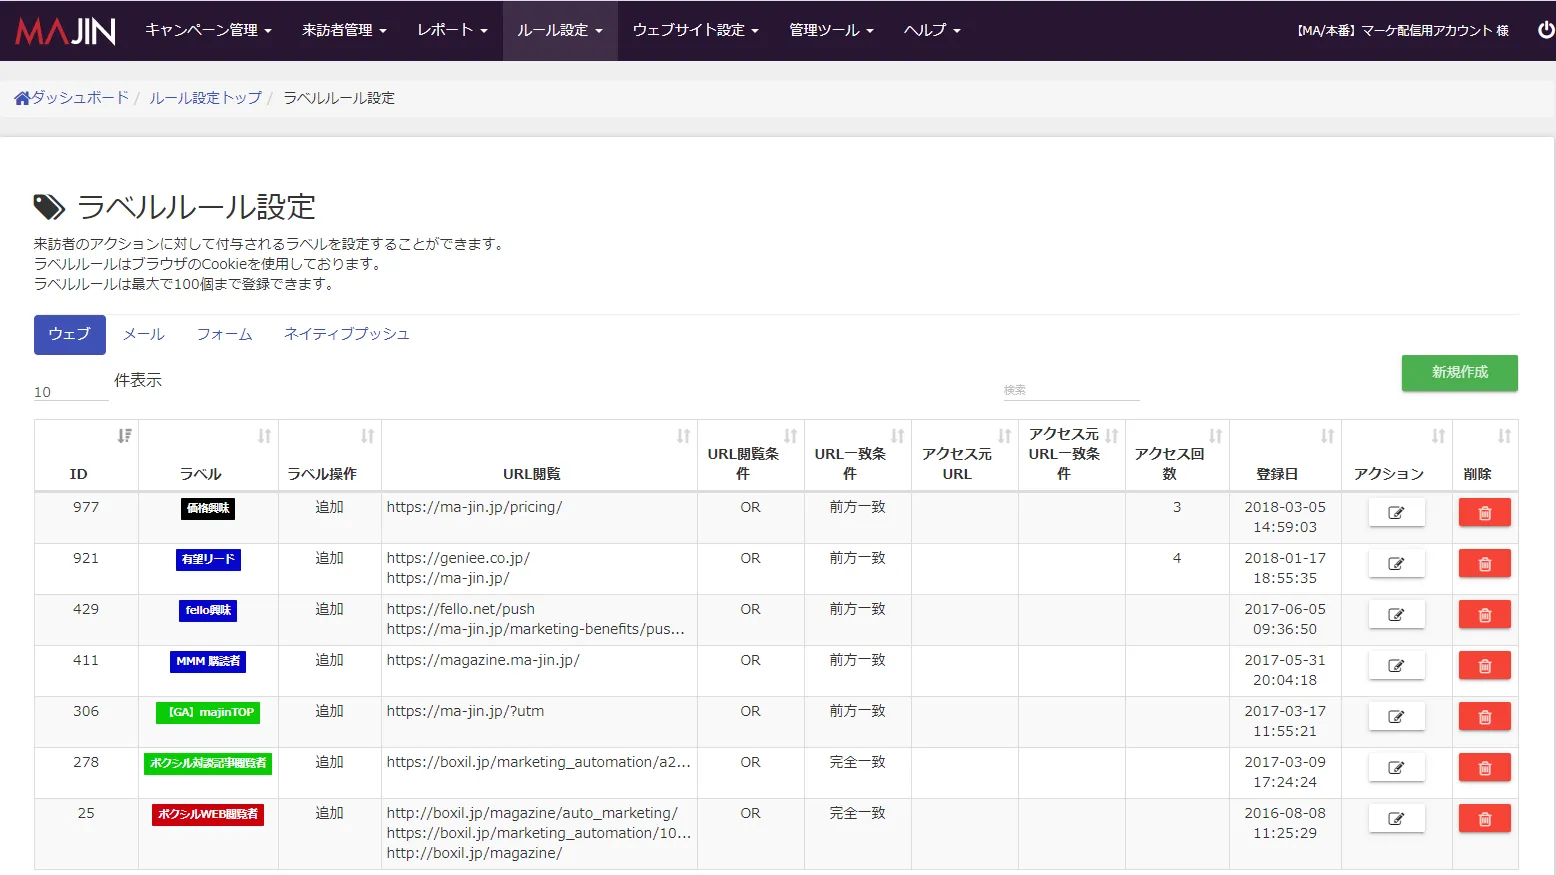Click the [GA] majinTOP label badge

tap(208, 713)
